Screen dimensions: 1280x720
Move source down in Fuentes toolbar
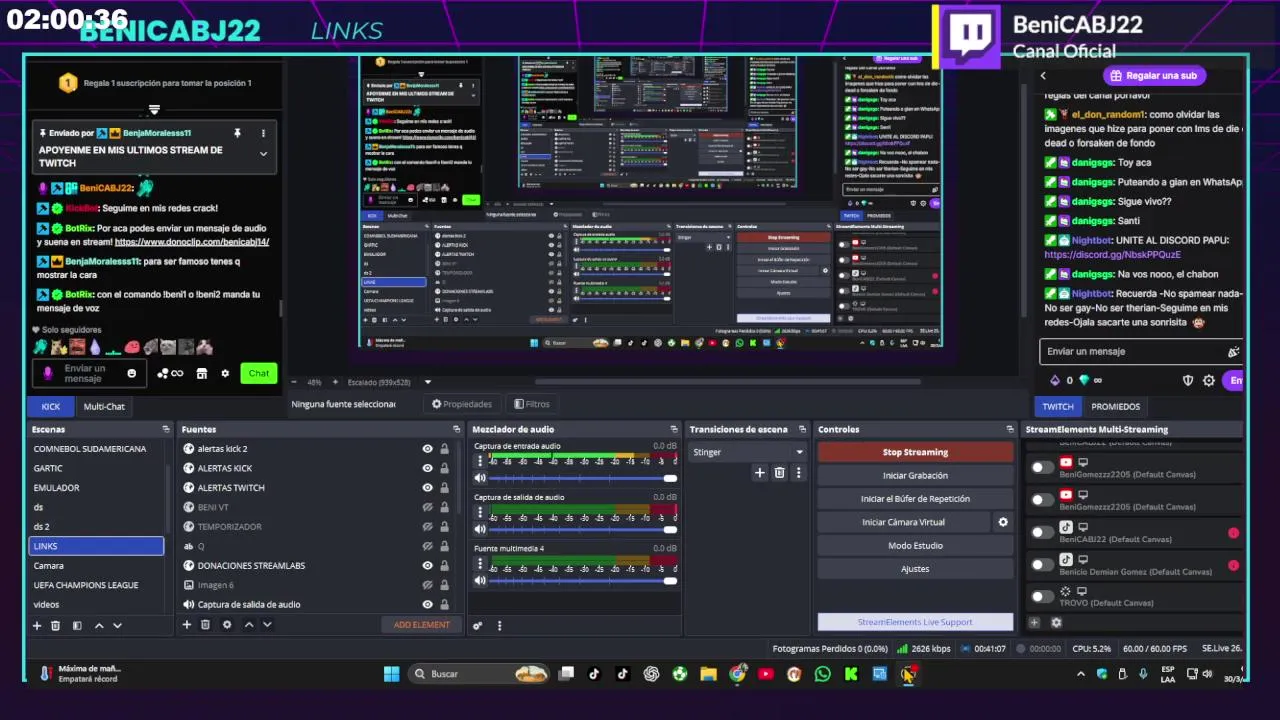pos(267,625)
